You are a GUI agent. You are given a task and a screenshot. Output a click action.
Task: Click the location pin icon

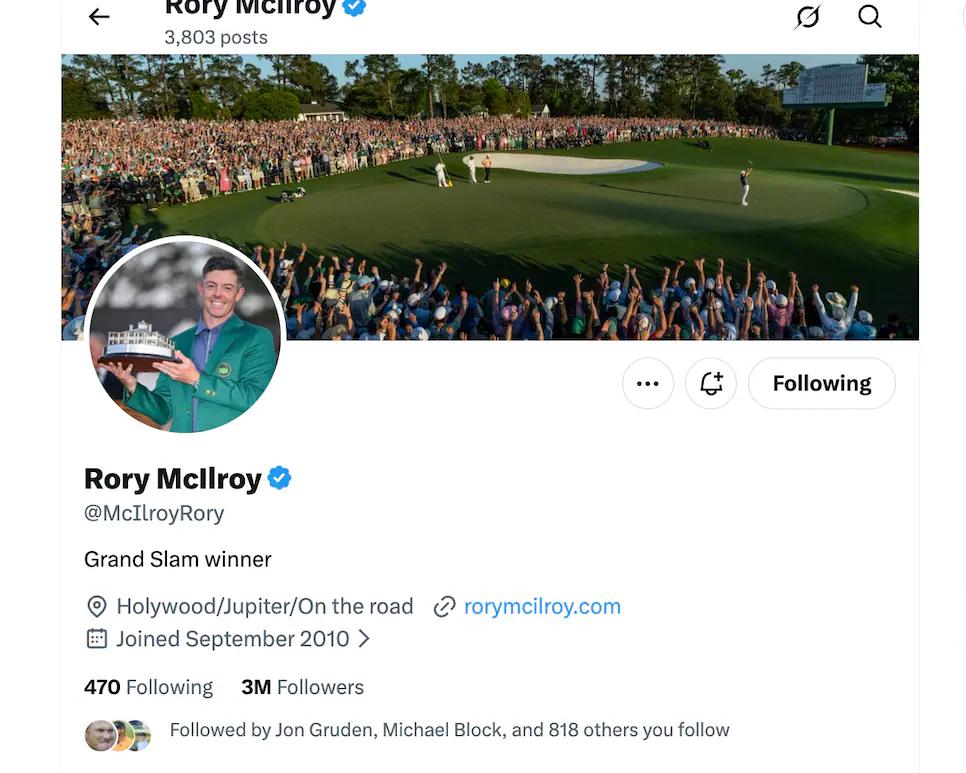(x=97, y=607)
